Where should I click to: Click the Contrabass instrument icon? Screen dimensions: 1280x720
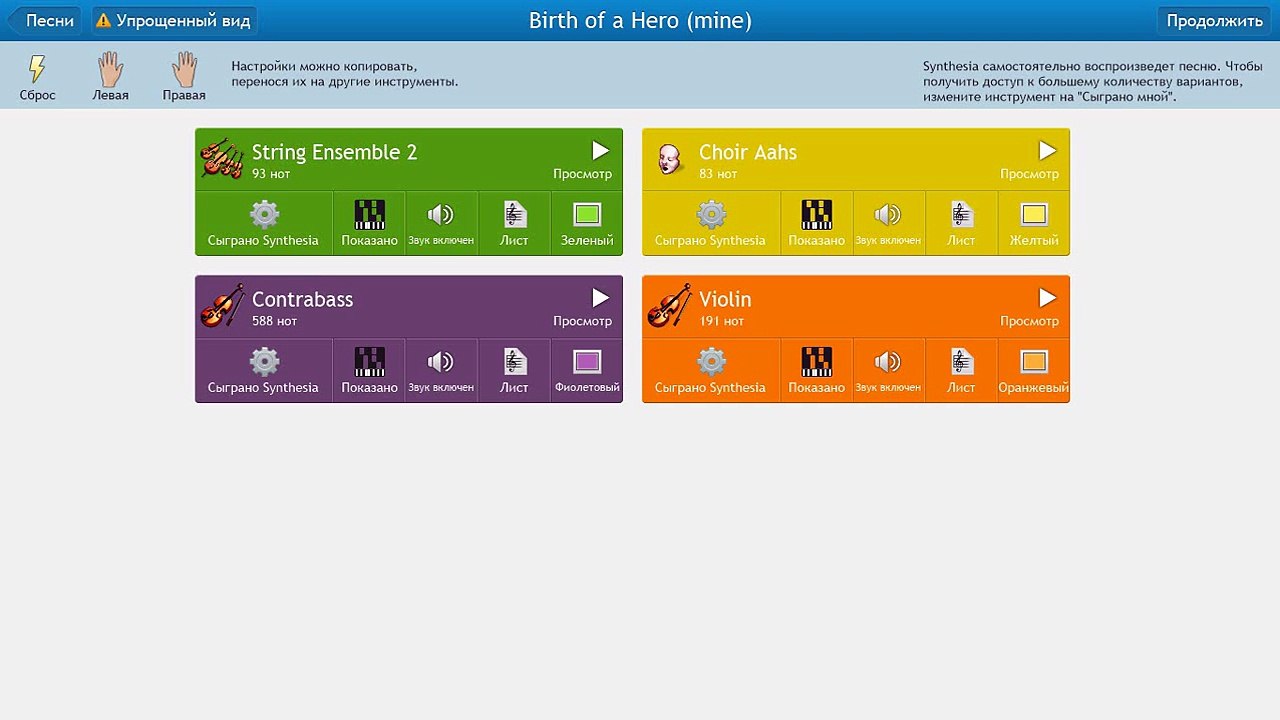point(222,306)
